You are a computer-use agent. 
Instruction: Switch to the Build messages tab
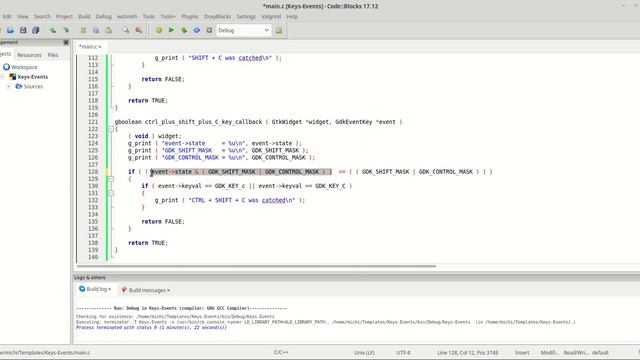145,290
